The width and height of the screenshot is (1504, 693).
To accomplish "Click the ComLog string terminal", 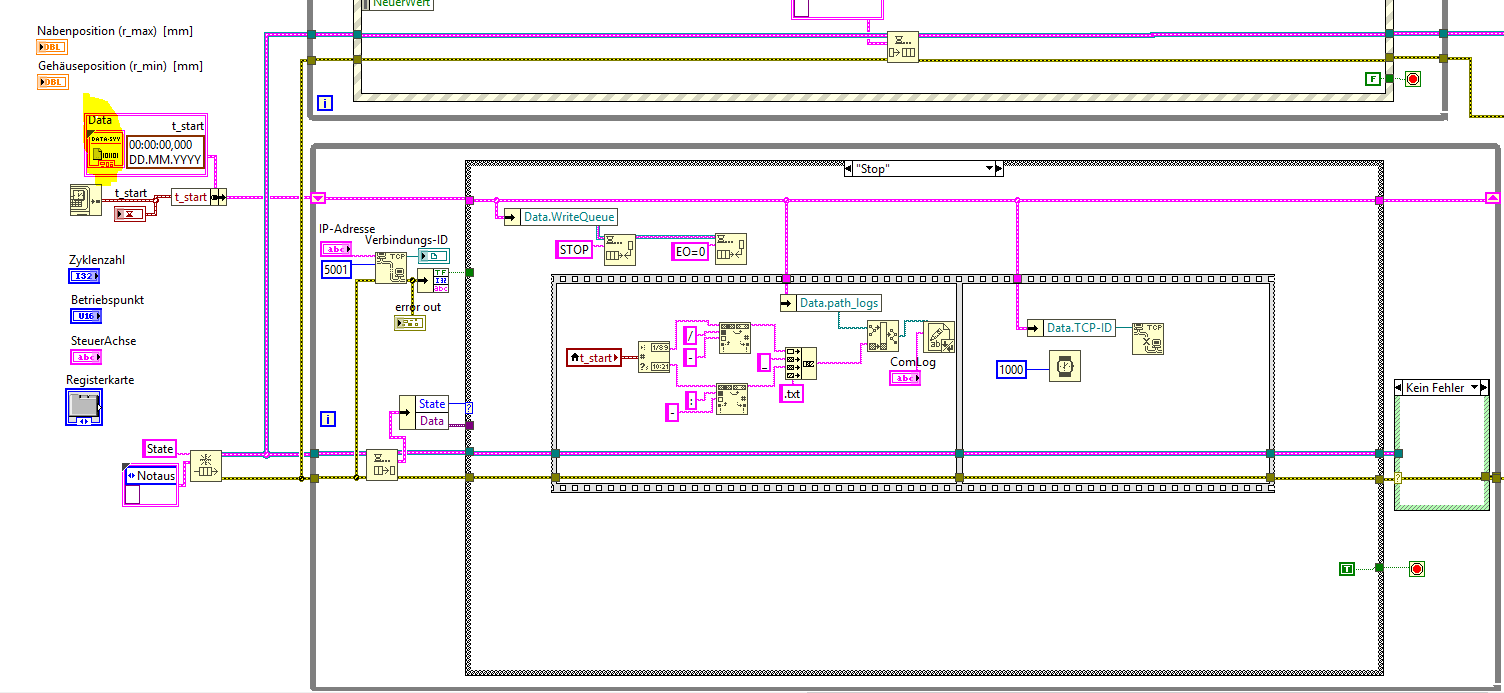I will pyautogui.click(x=905, y=378).
